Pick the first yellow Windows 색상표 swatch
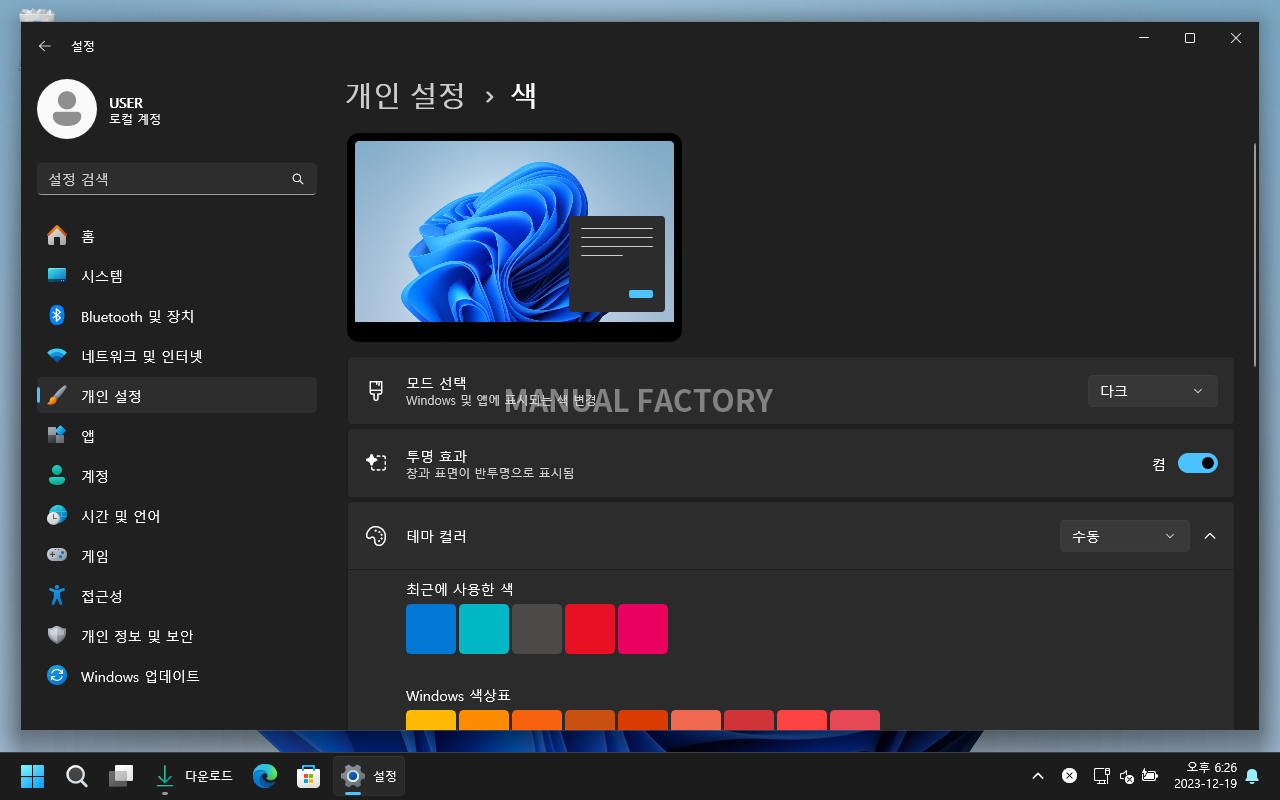 (x=431, y=720)
